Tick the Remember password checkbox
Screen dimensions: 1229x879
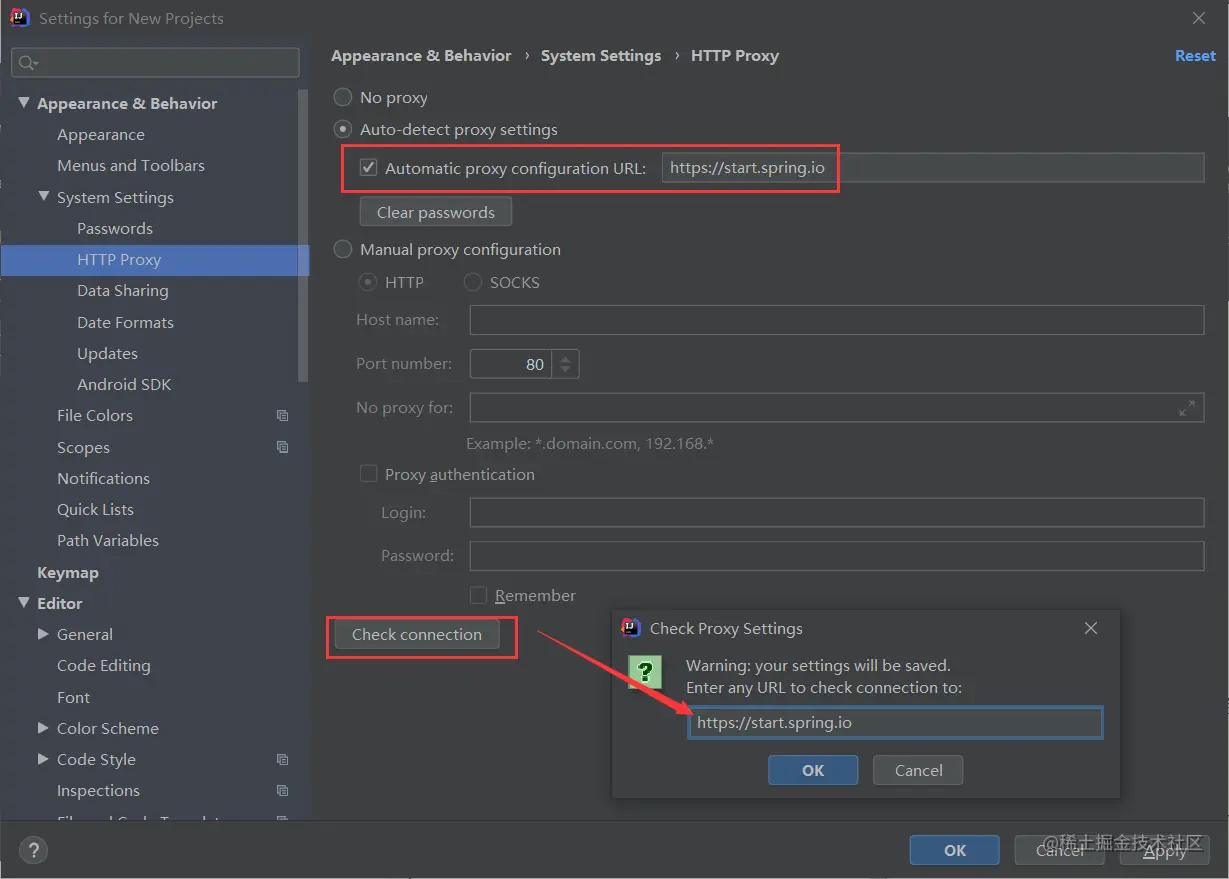[x=478, y=595]
